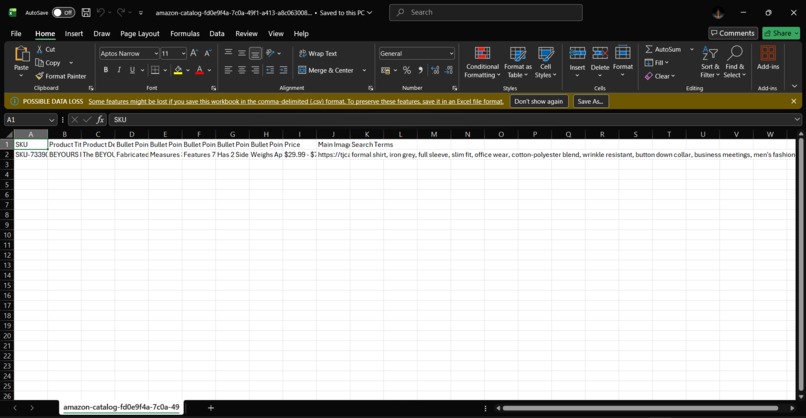Click the Possible Data Loss message link
The width and height of the screenshot is (806, 418).
click(x=296, y=101)
